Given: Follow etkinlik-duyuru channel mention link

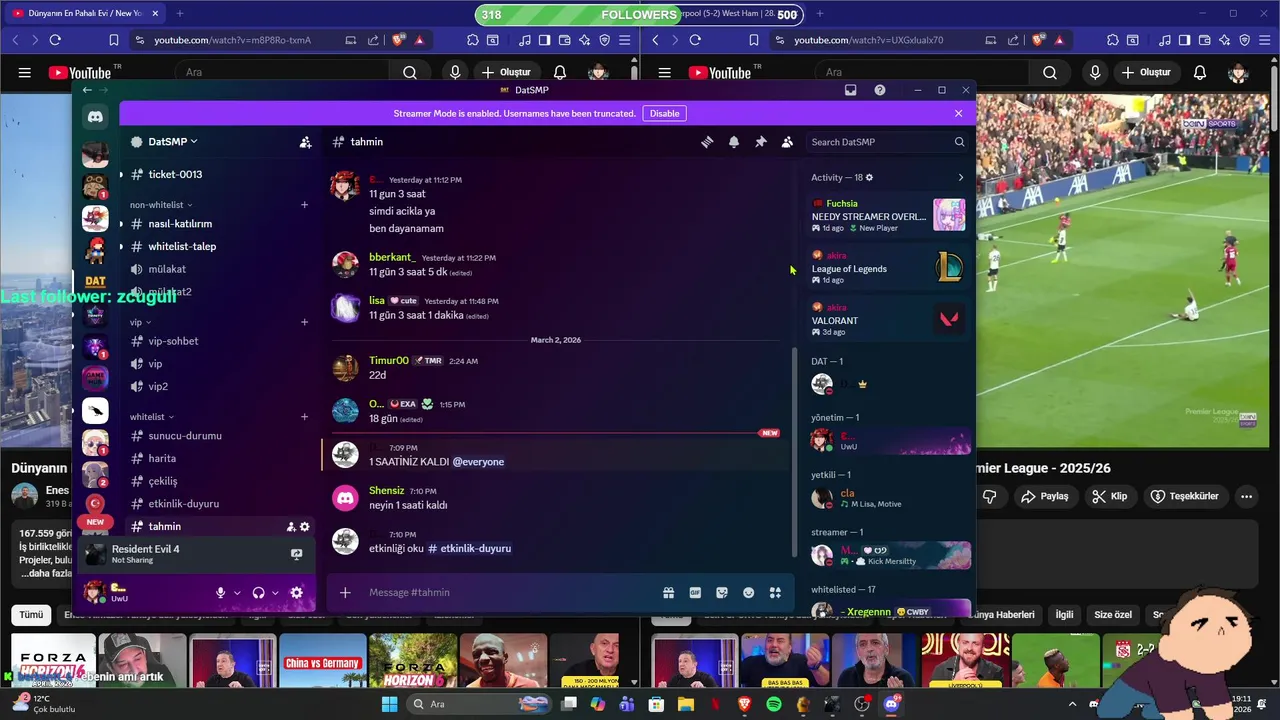Looking at the screenshot, I should point(469,548).
